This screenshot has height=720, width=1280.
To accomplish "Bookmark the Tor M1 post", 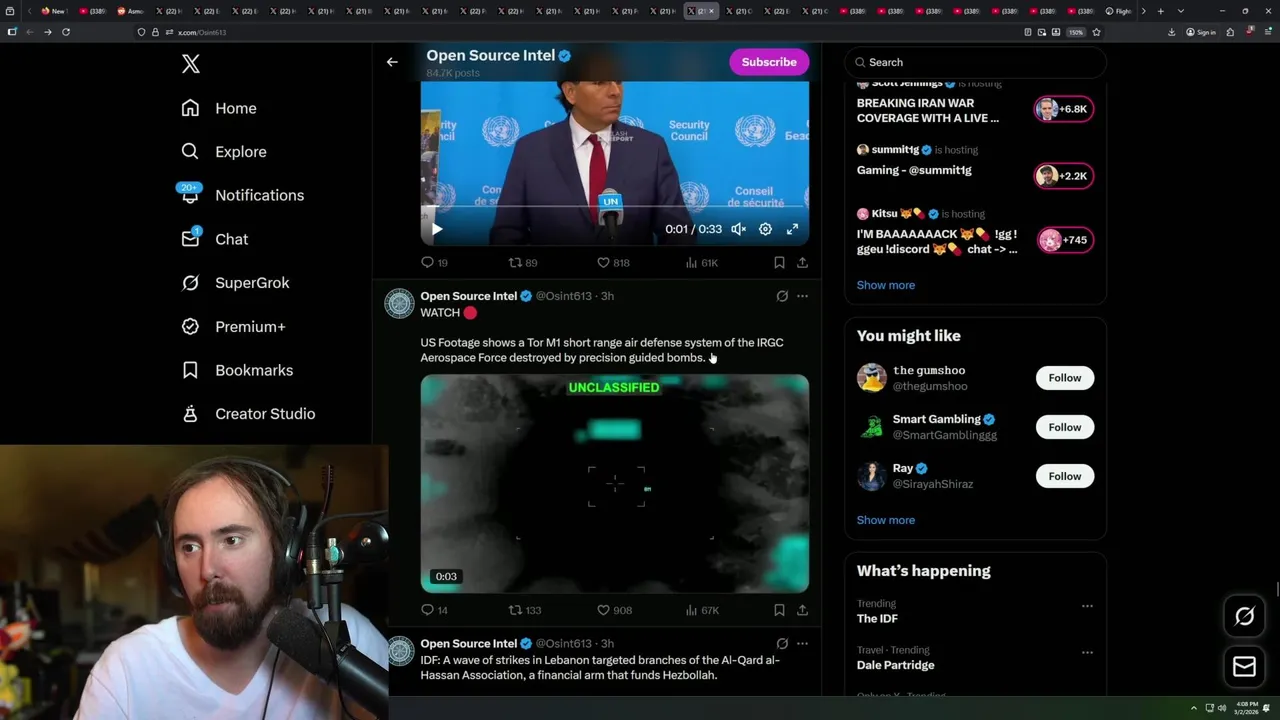I will coord(779,610).
